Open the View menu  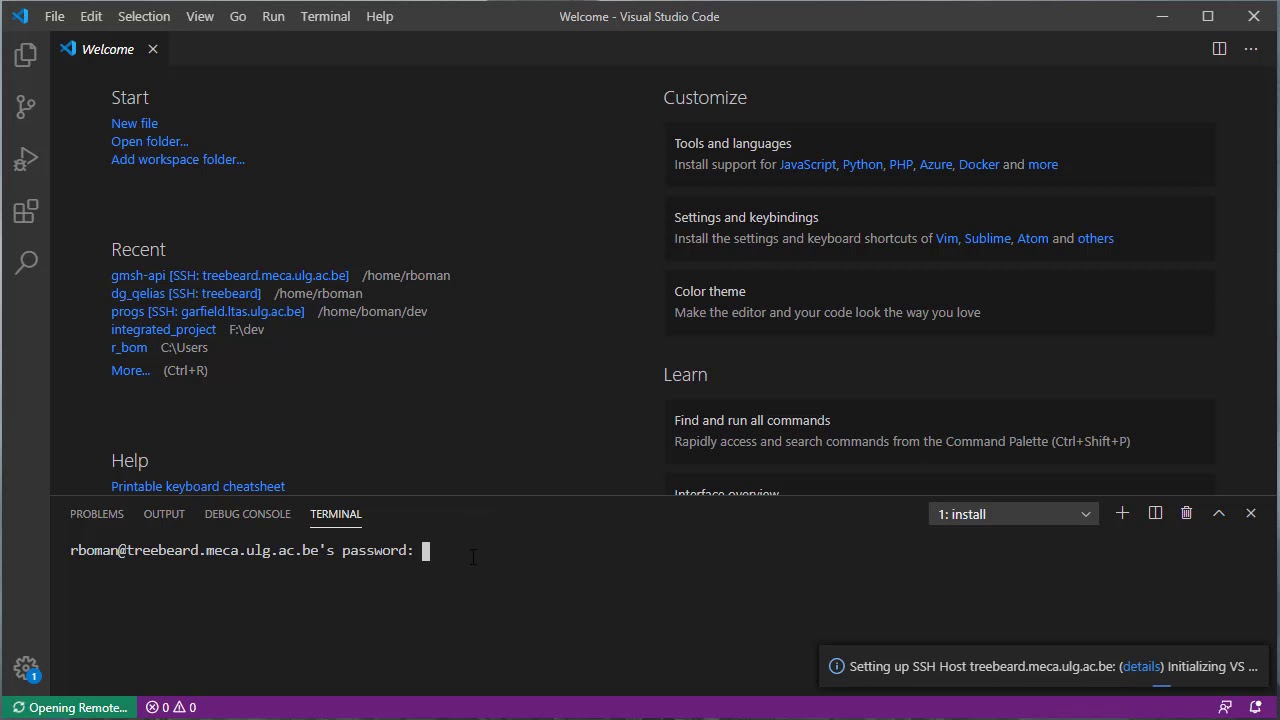tap(200, 16)
